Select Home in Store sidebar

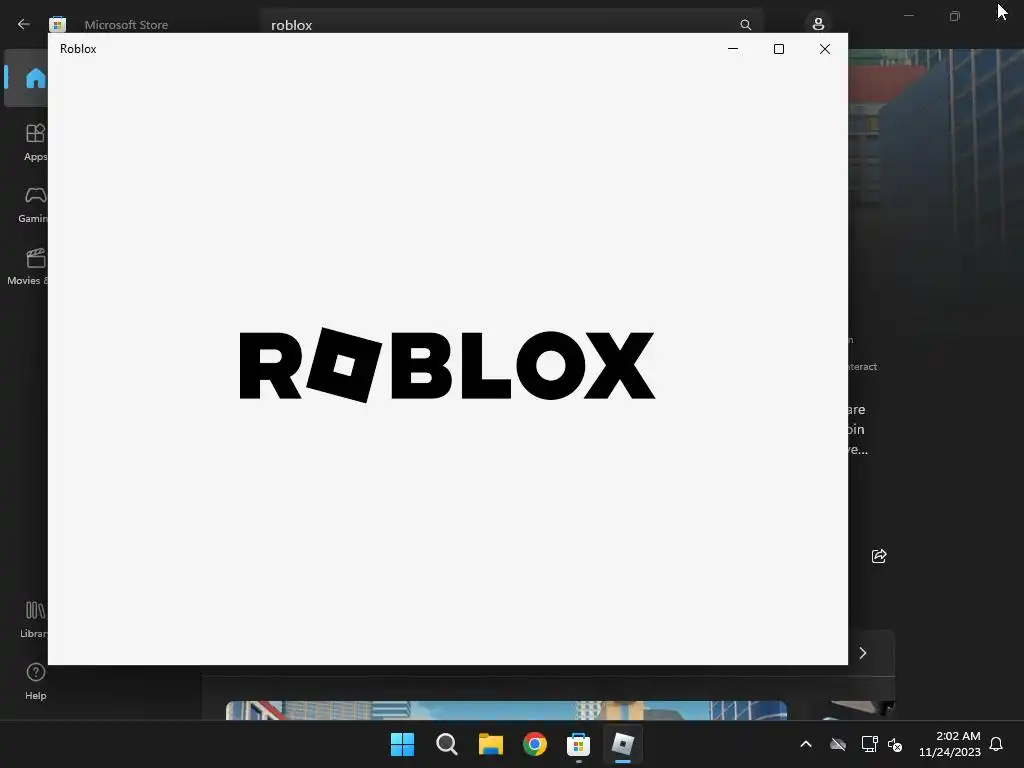[26, 78]
